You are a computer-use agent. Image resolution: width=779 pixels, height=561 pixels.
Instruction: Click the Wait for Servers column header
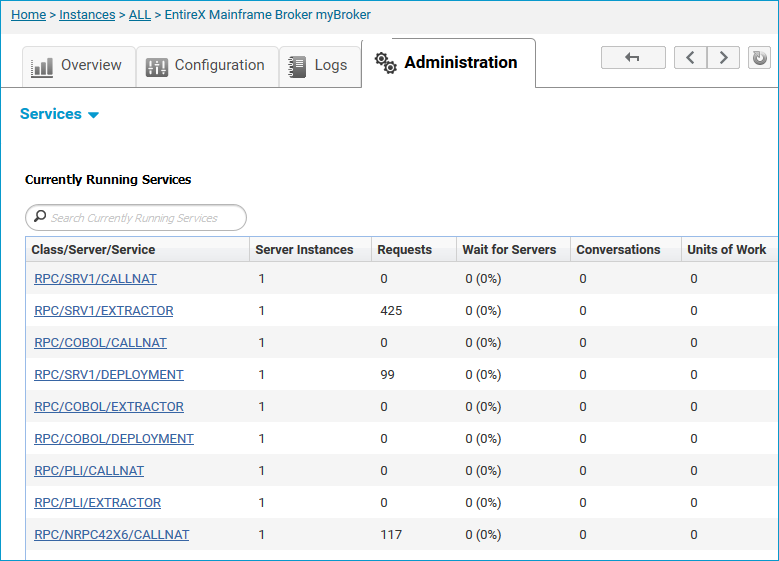point(513,249)
